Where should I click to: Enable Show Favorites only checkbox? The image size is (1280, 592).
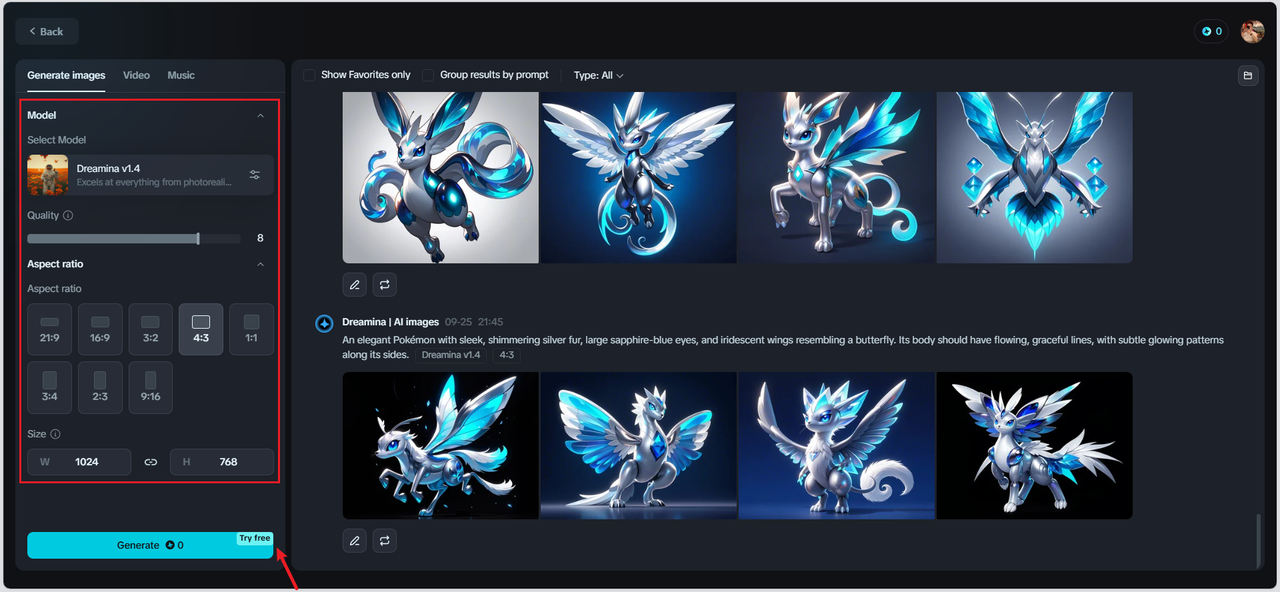(x=310, y=75)
